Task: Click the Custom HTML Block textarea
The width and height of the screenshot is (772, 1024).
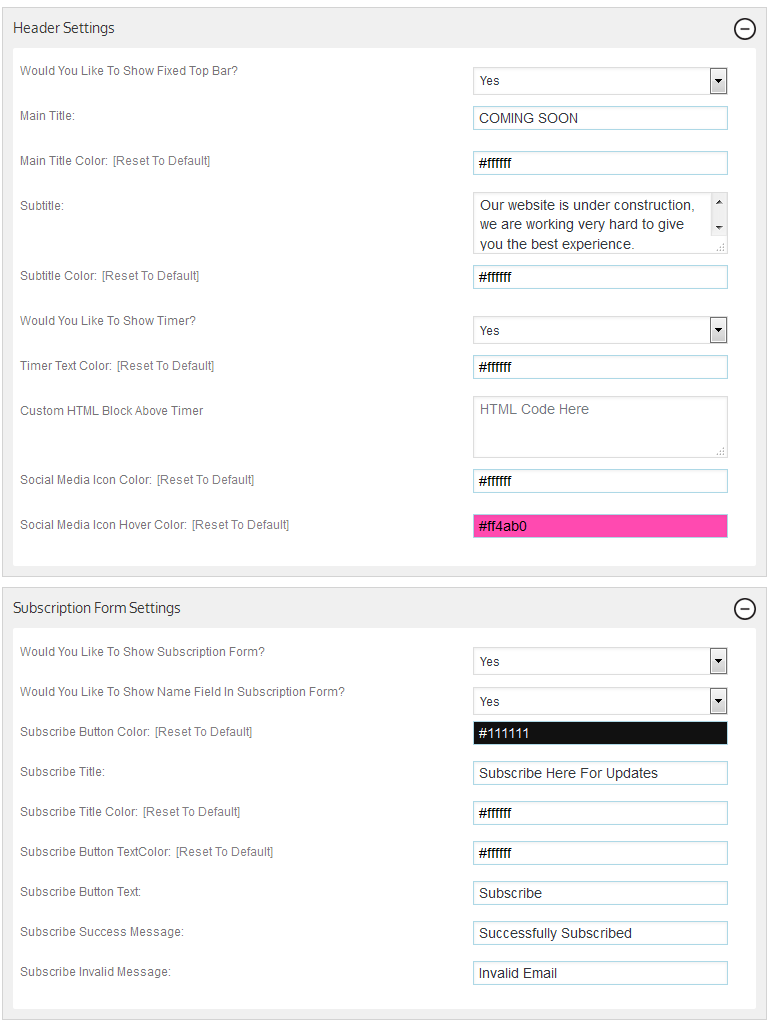Action: click(600, 427)
